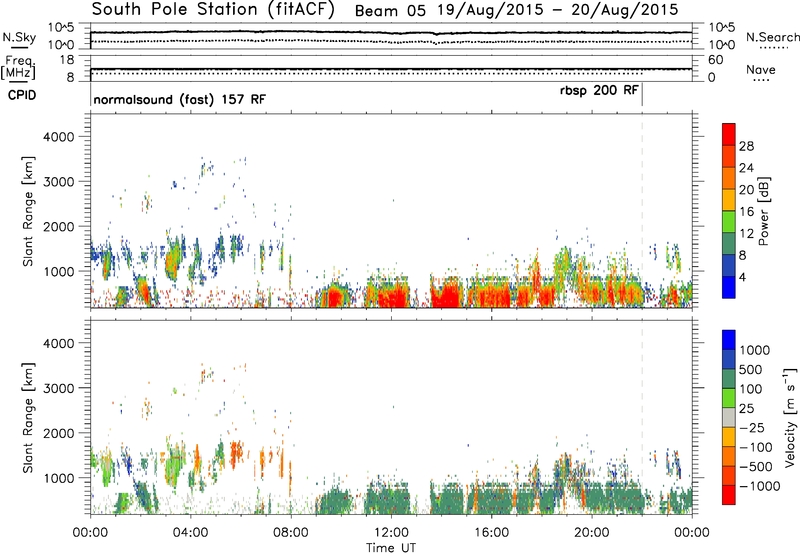Click the '3000' tick label on Velocity panel
This screenshot has height=554, width=800.
coord(58,388)
